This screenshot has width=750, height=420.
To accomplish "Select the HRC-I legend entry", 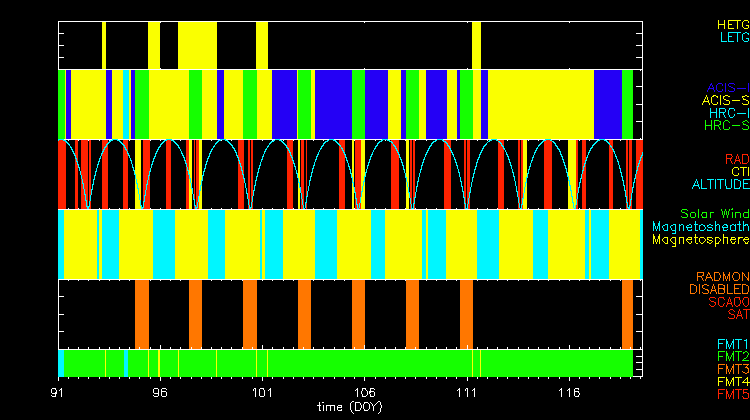I will click(x=728, y=113).
